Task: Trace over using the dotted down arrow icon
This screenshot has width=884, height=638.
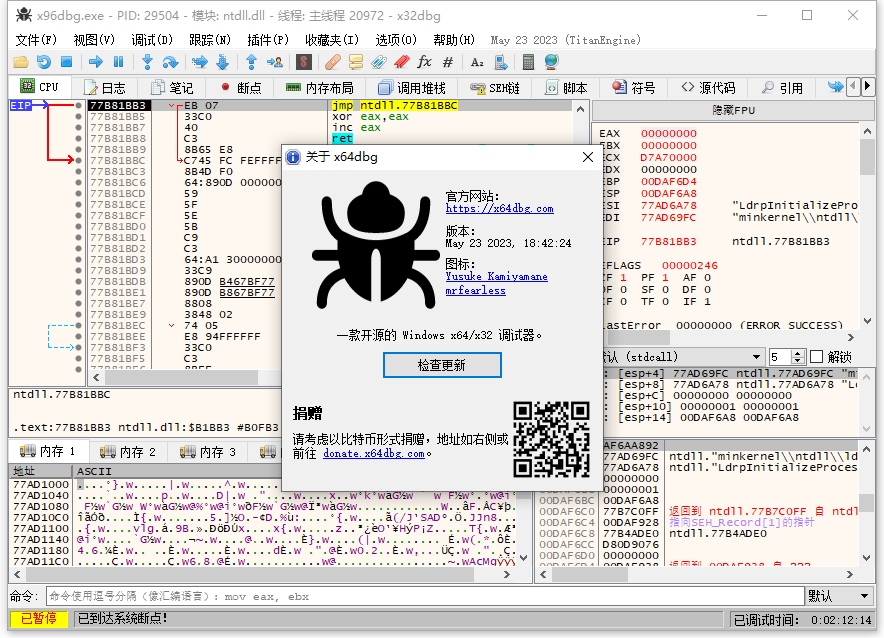Action: 223,62
